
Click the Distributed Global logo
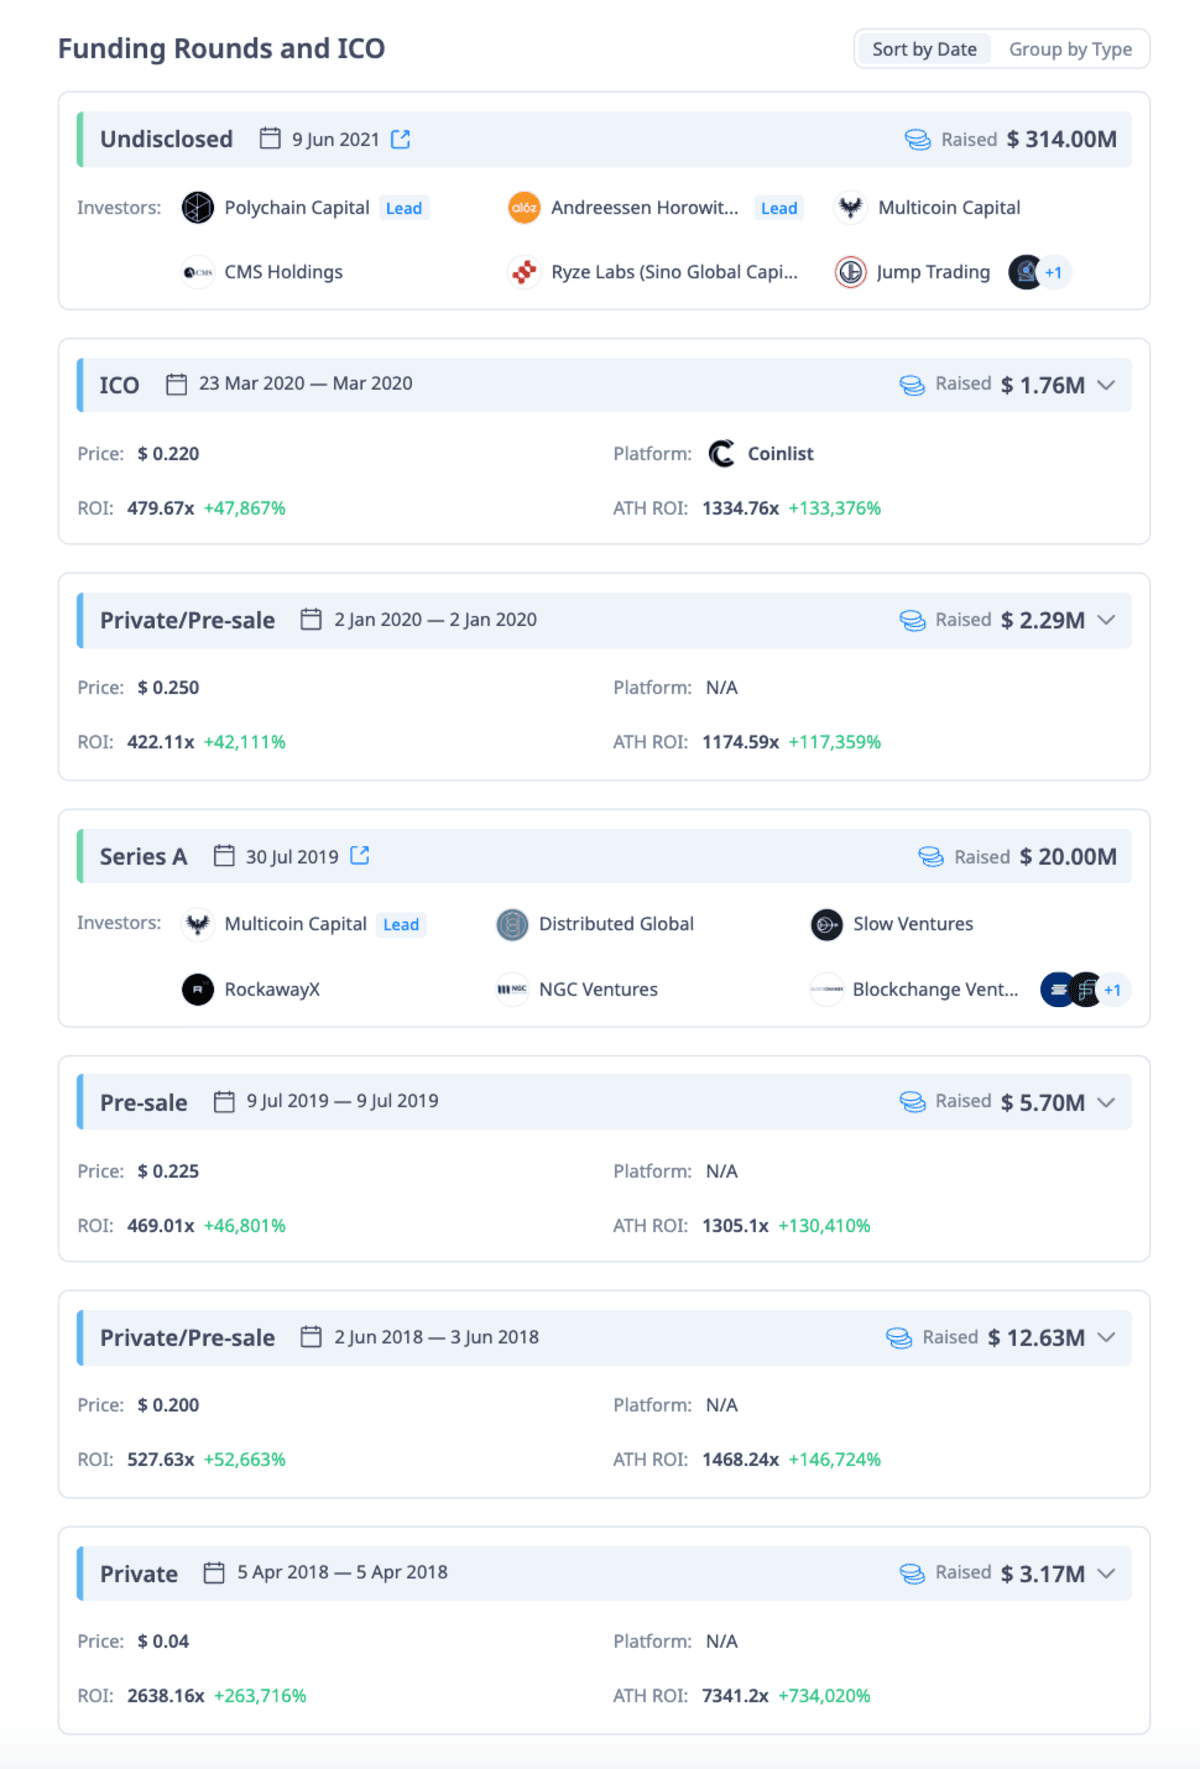coord(512,925)
